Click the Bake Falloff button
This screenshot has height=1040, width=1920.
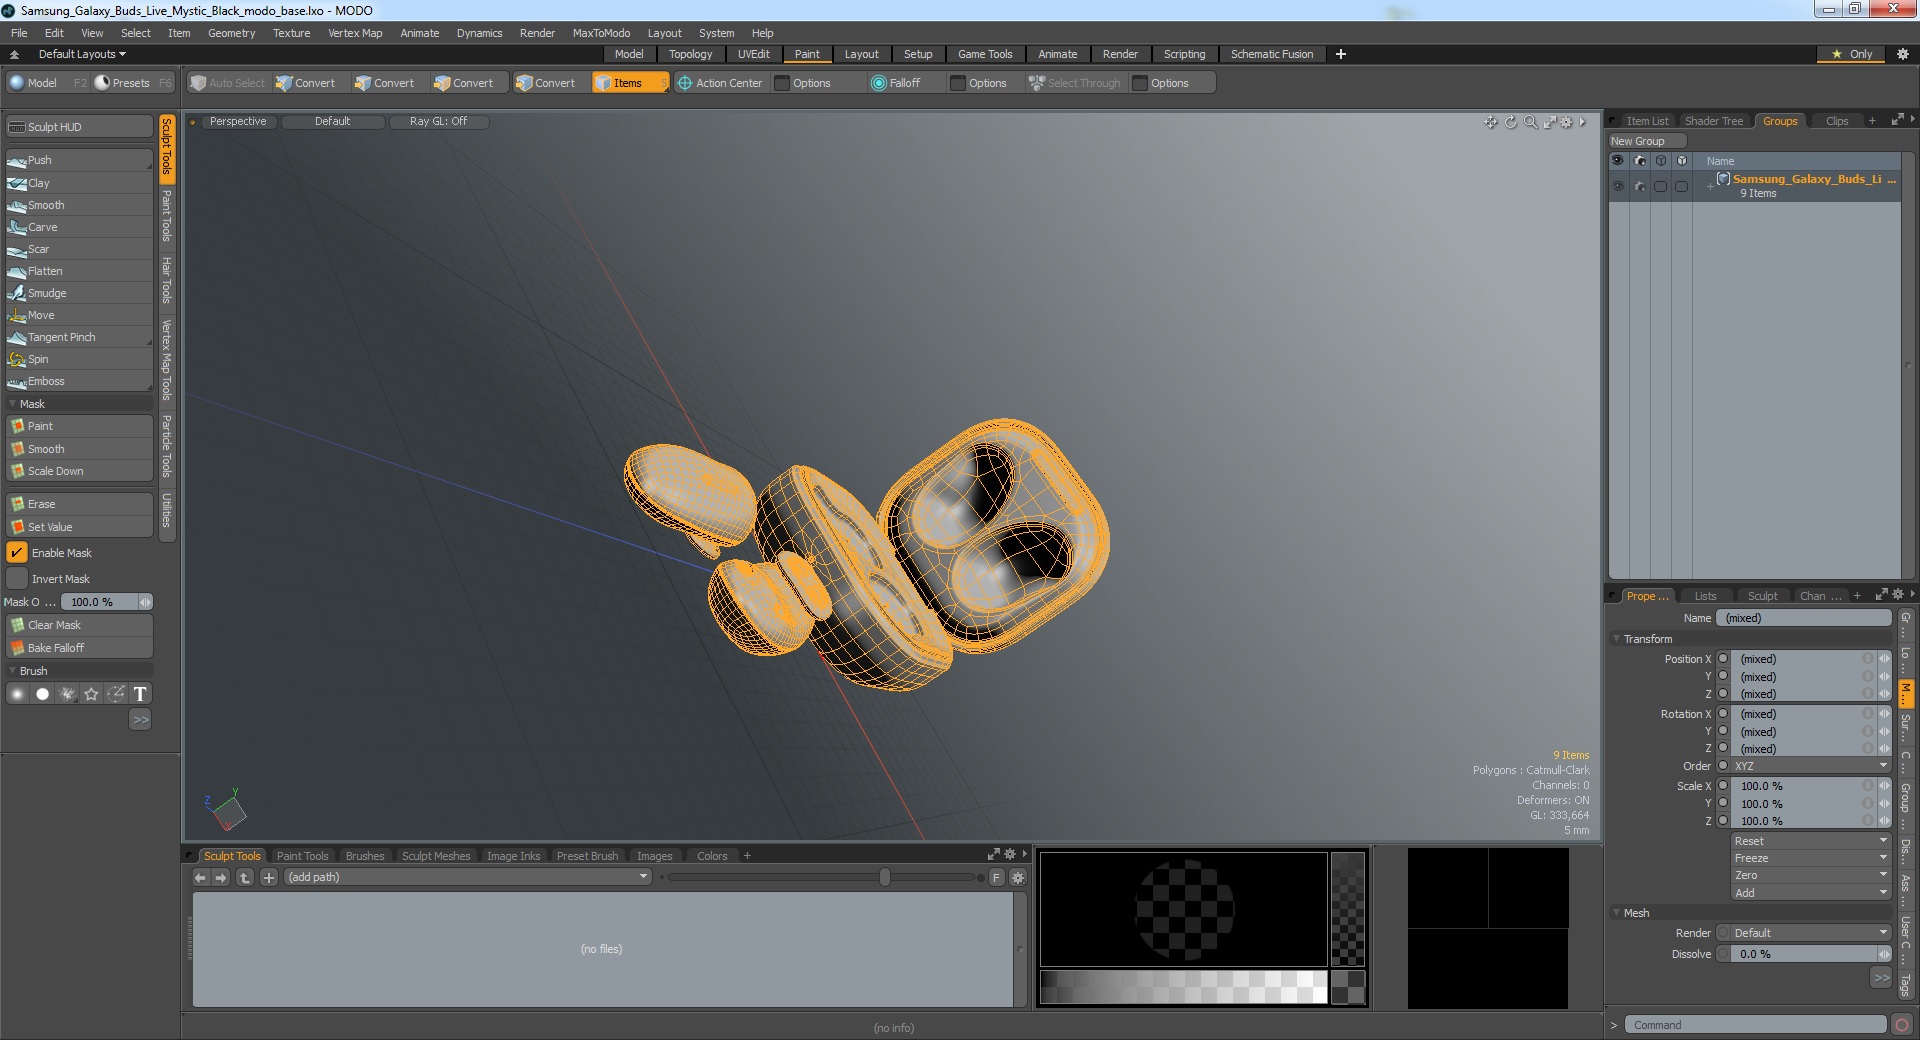click(x=79, y=648)
